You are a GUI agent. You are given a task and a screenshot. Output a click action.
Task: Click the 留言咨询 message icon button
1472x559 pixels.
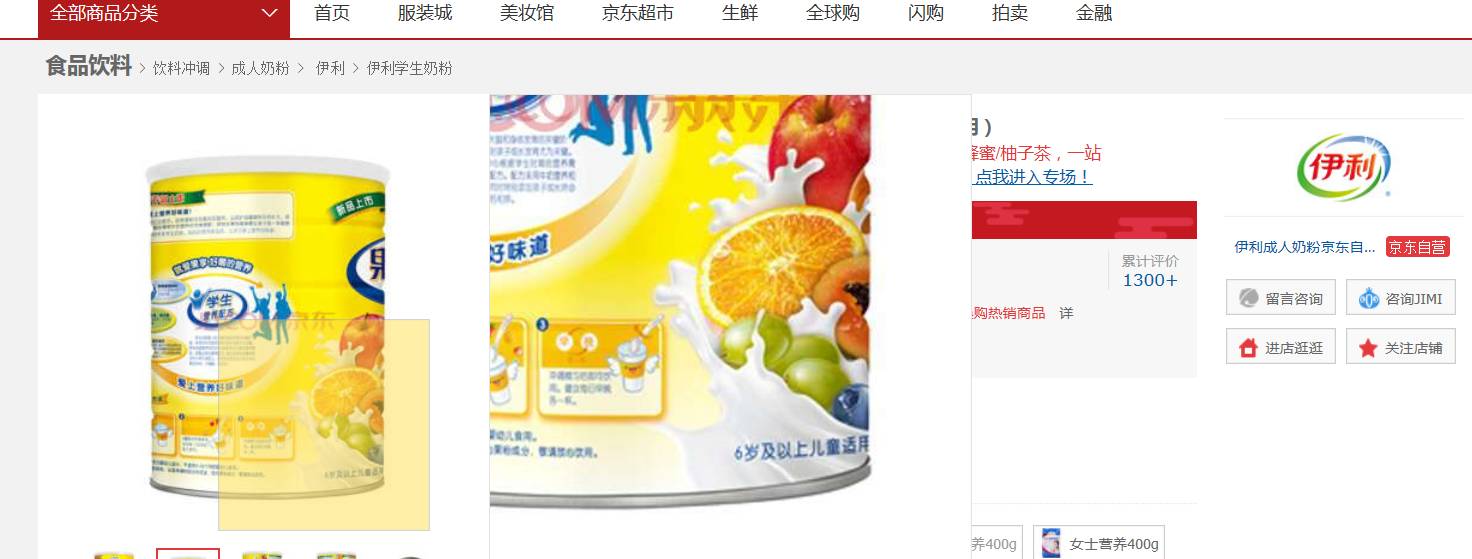tap(1280, 298)
